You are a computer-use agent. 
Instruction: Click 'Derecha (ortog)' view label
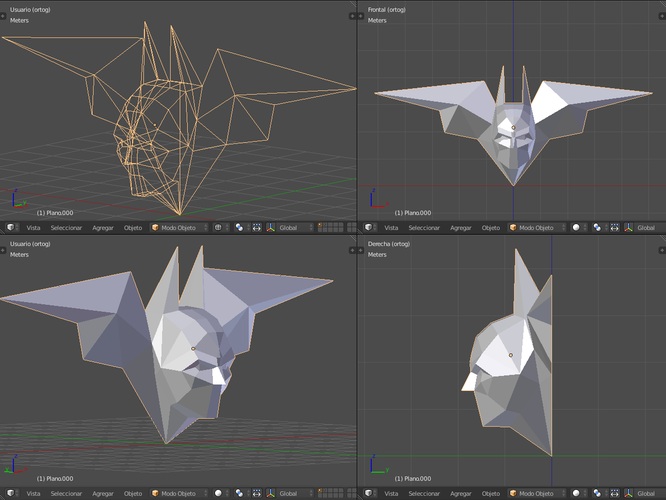click(x=389, y=244)
